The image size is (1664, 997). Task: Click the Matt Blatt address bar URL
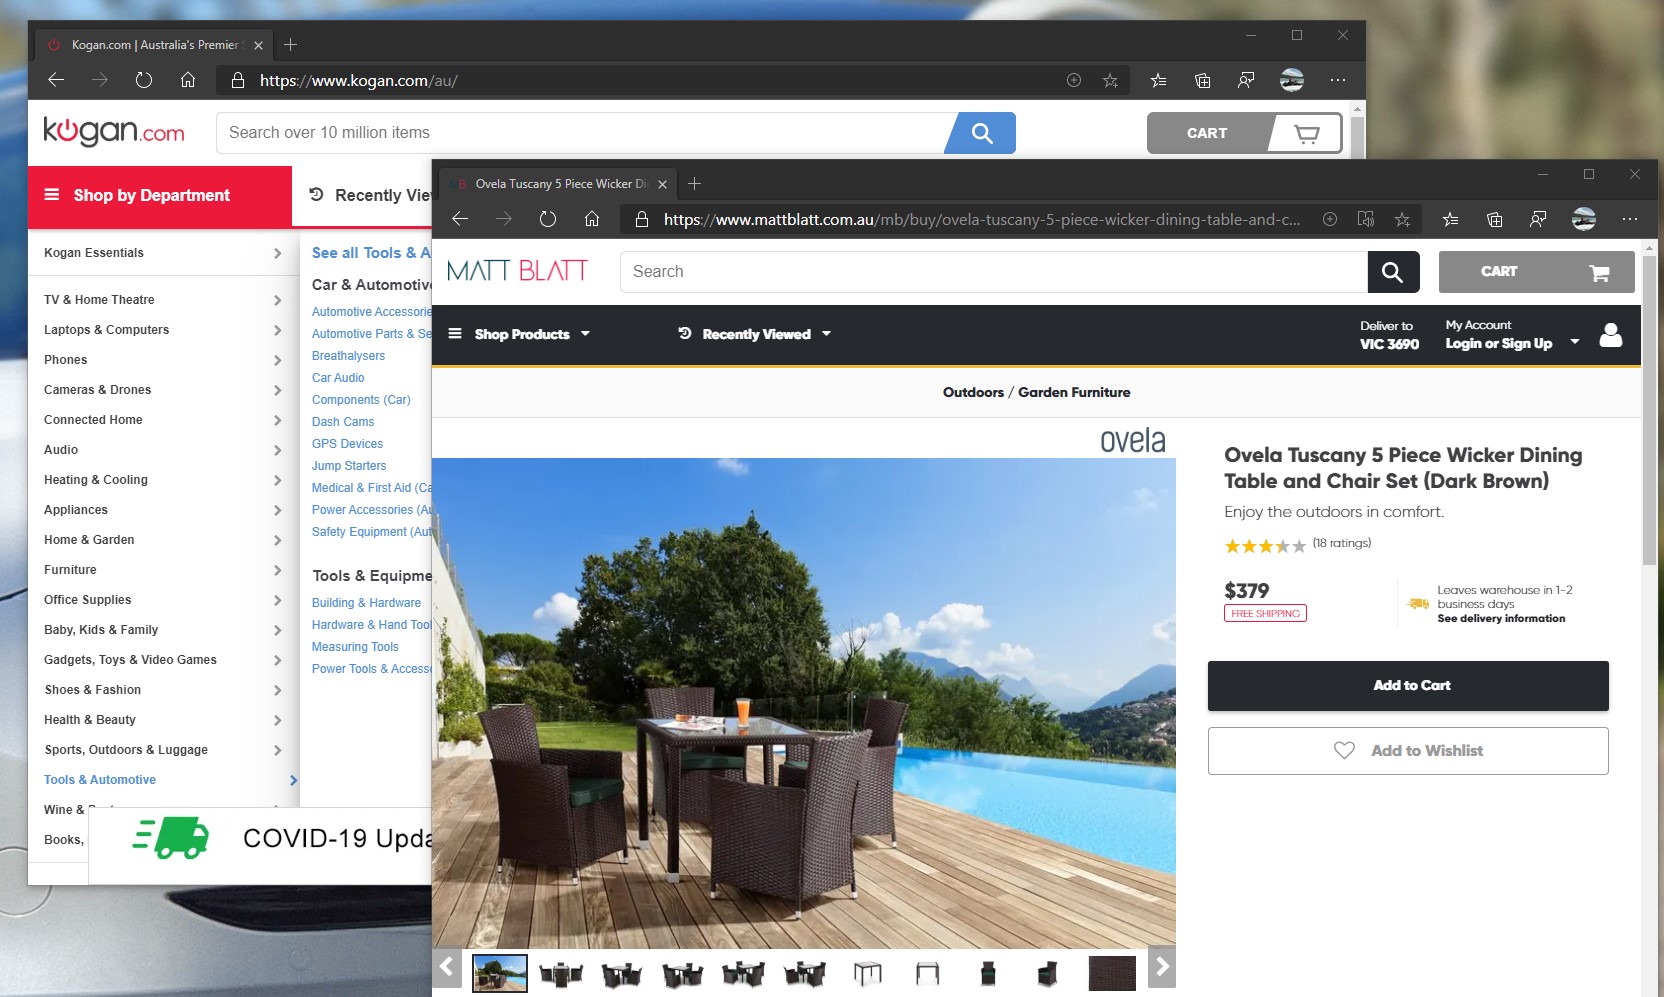point(982,219)
